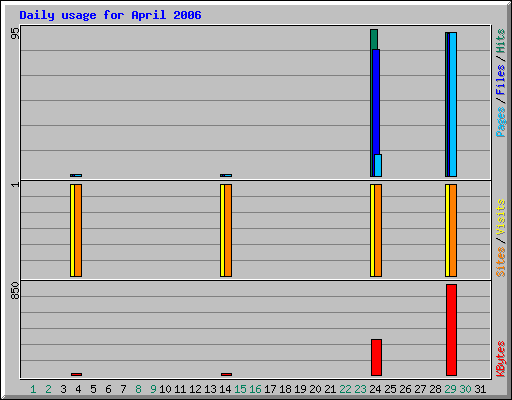The height and width of the screenshot is (400, 512).
Task: Click day label '7' on the x-axis
Action: pyautogui.click(x=123, y=389)
